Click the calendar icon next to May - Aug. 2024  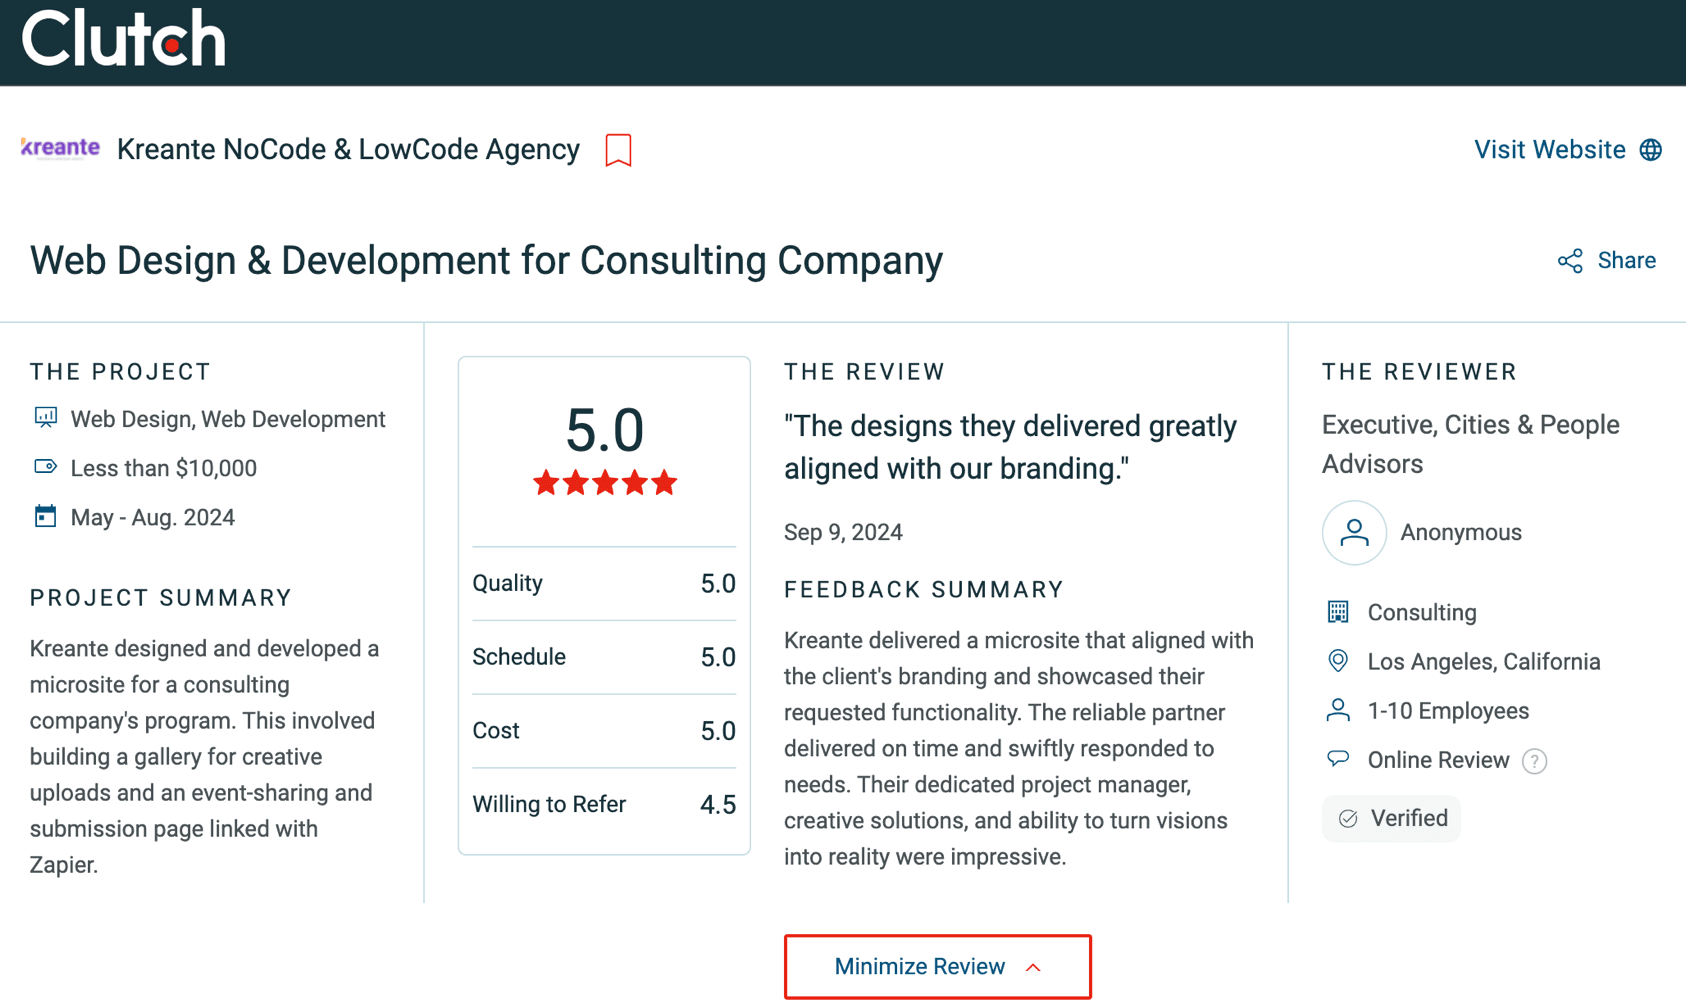(45, 517)
